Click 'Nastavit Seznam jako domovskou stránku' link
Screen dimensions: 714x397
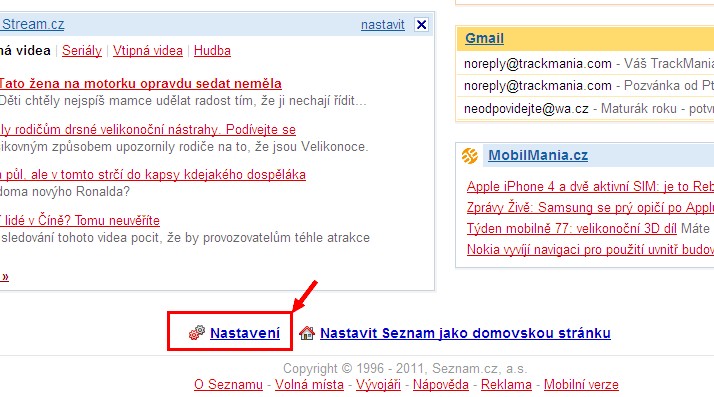click(465, 333)
